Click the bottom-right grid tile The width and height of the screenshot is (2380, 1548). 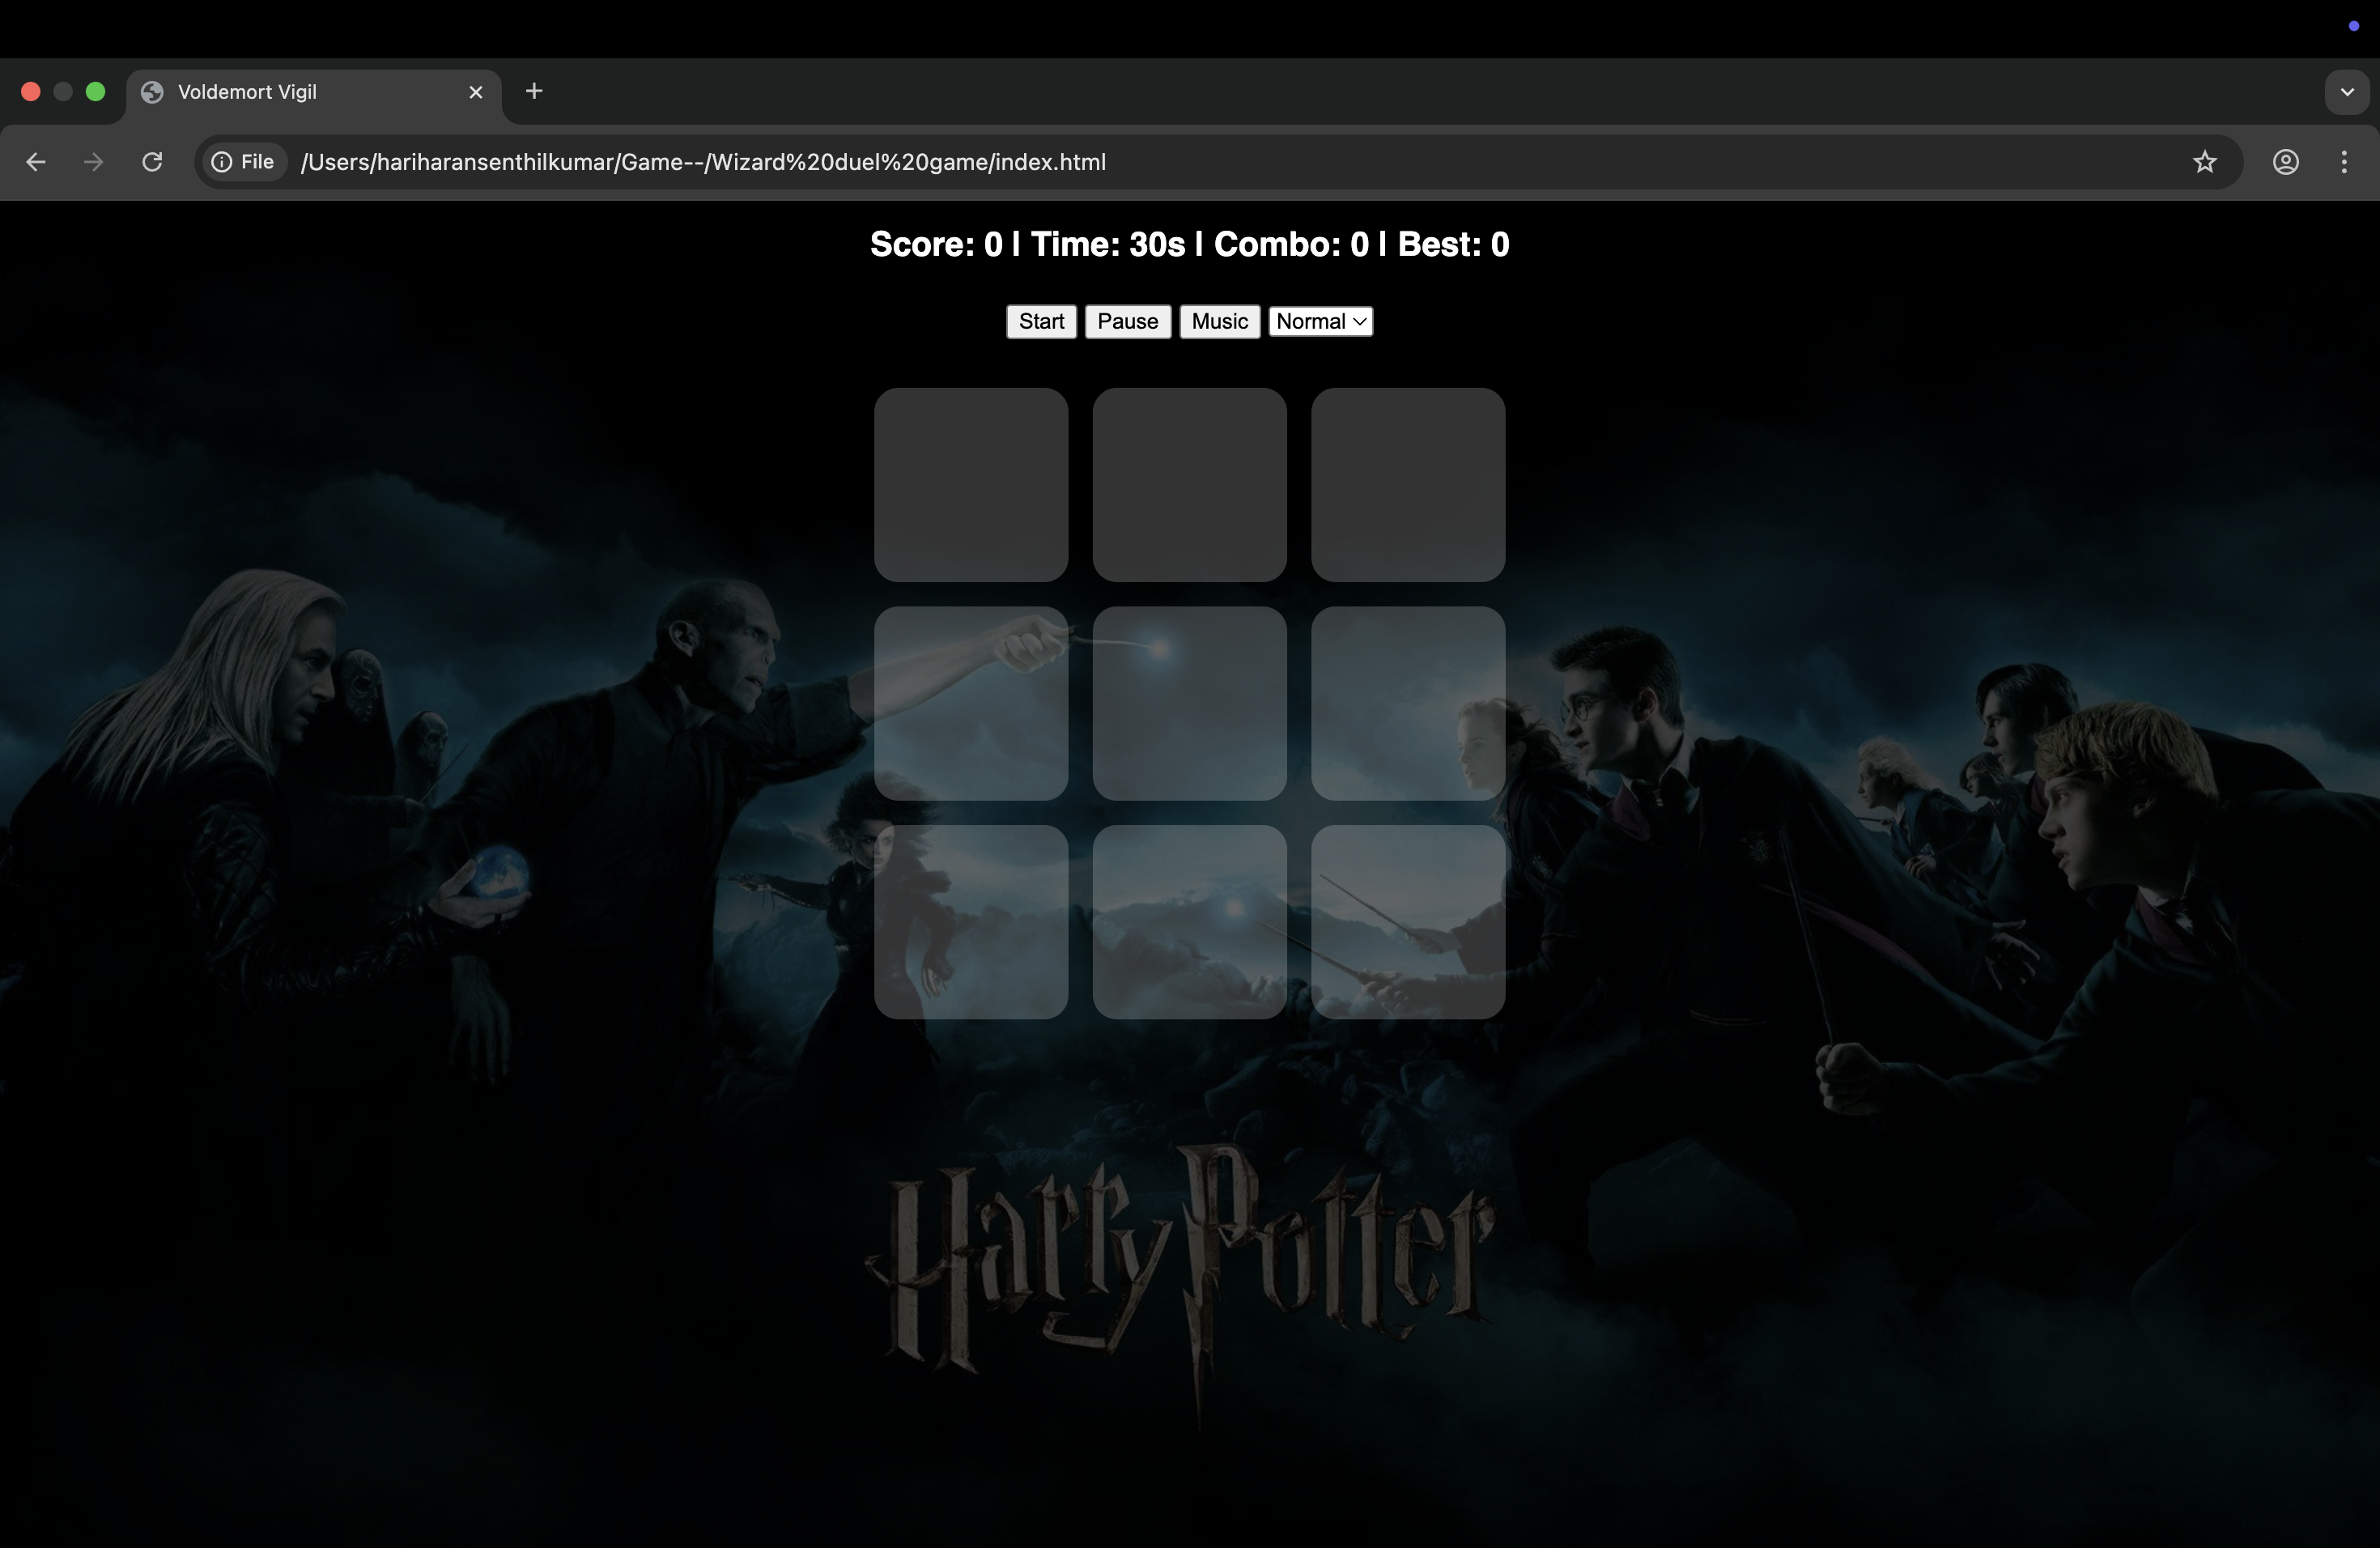pyautogui.click(x=1407, y=921)
